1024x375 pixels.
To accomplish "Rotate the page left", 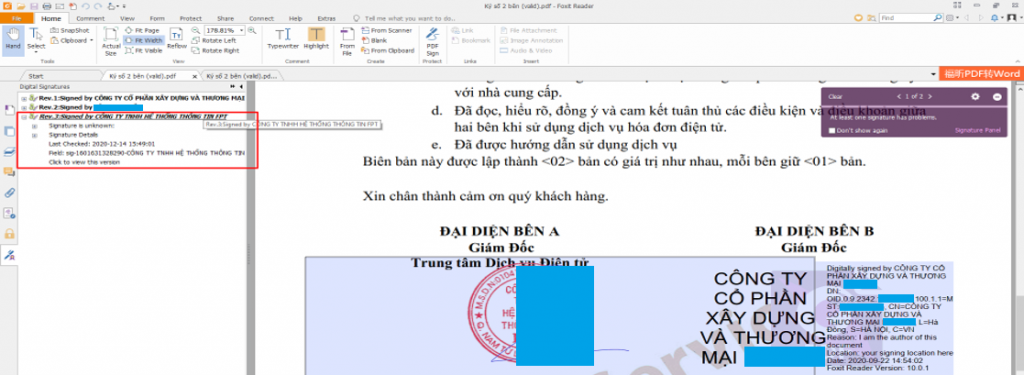I will 214,41.
